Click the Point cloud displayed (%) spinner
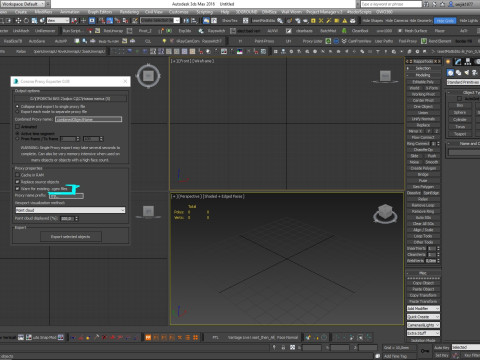This screenshot has width=480, height=360. tap(77, 219)
